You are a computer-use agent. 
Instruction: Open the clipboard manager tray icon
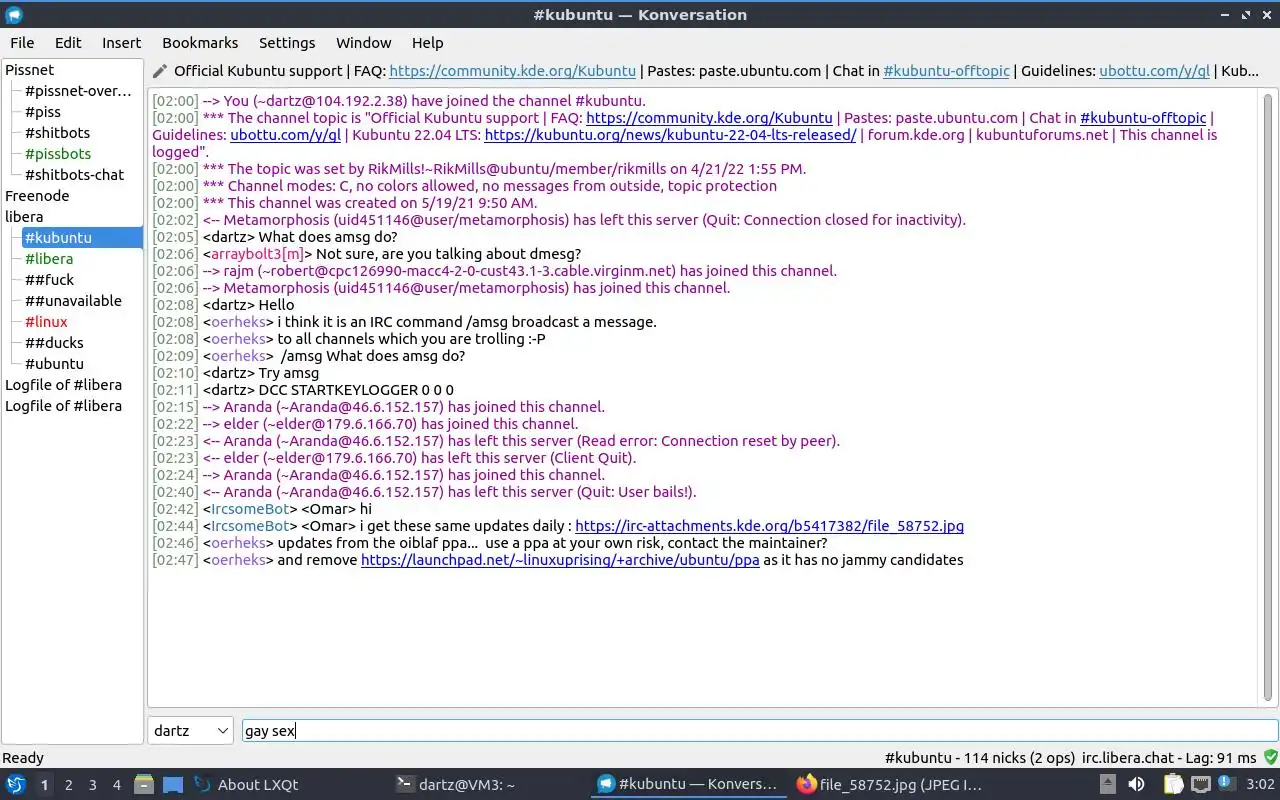[x=1173, y=785]
